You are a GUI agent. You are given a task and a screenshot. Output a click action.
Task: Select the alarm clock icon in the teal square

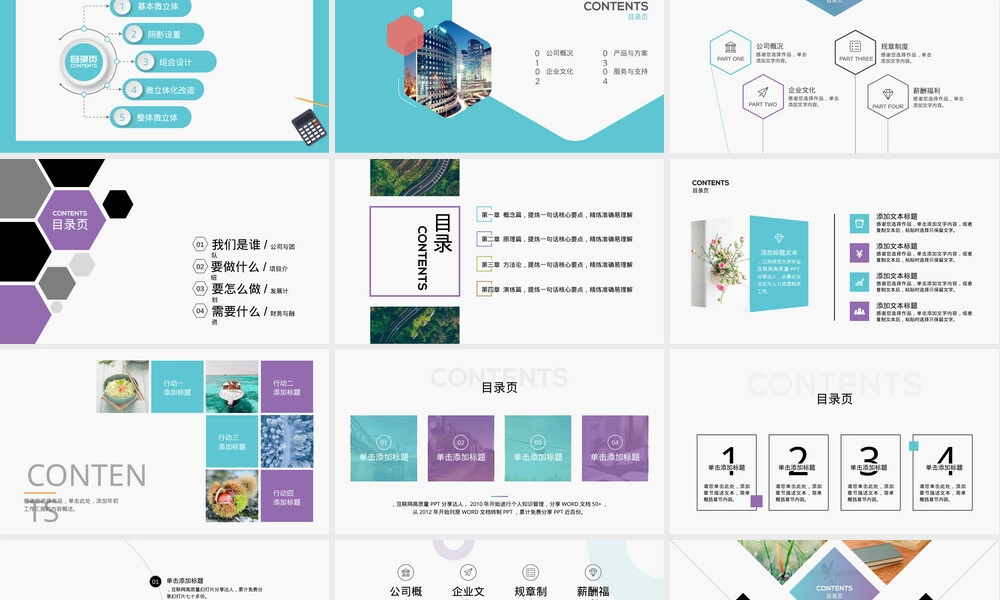coord(859,223)
